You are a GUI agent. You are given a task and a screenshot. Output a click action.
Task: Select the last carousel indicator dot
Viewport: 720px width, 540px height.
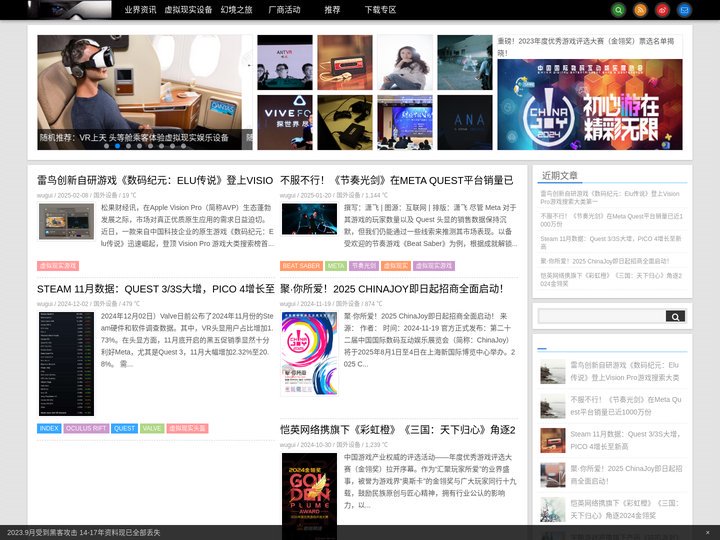tap(184, 146)
